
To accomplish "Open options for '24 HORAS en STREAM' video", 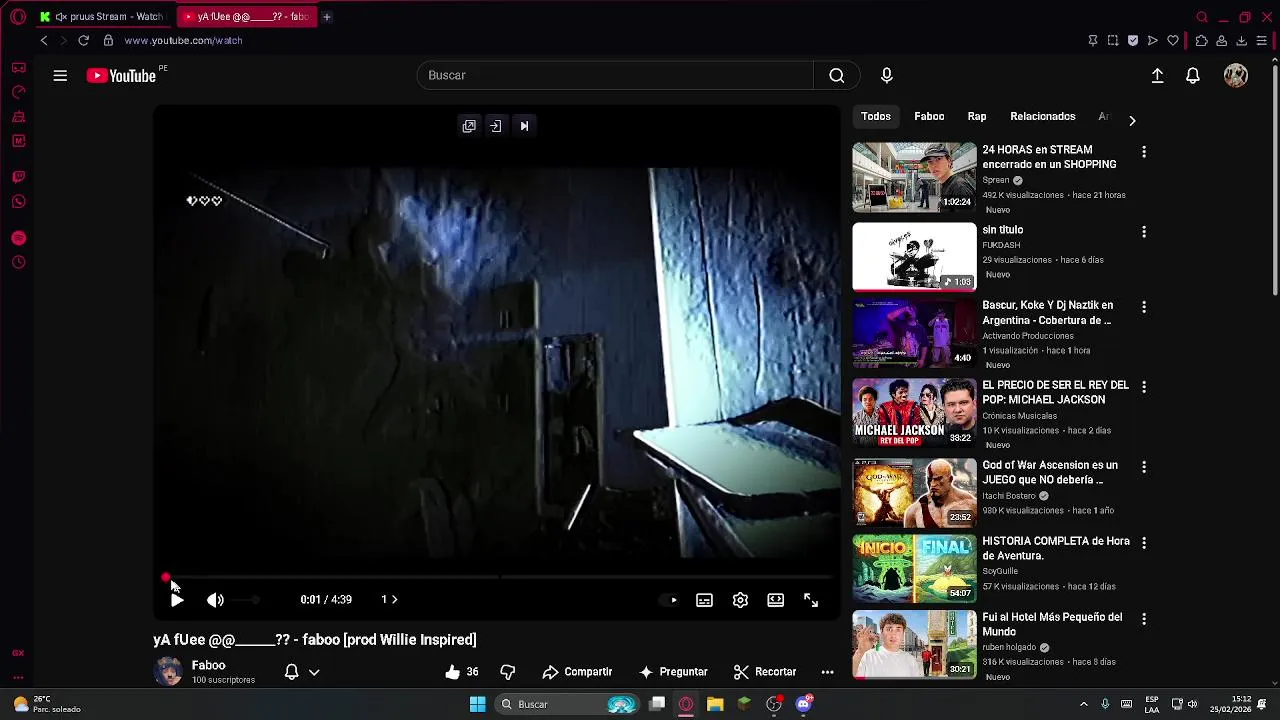I will 1144,152.
